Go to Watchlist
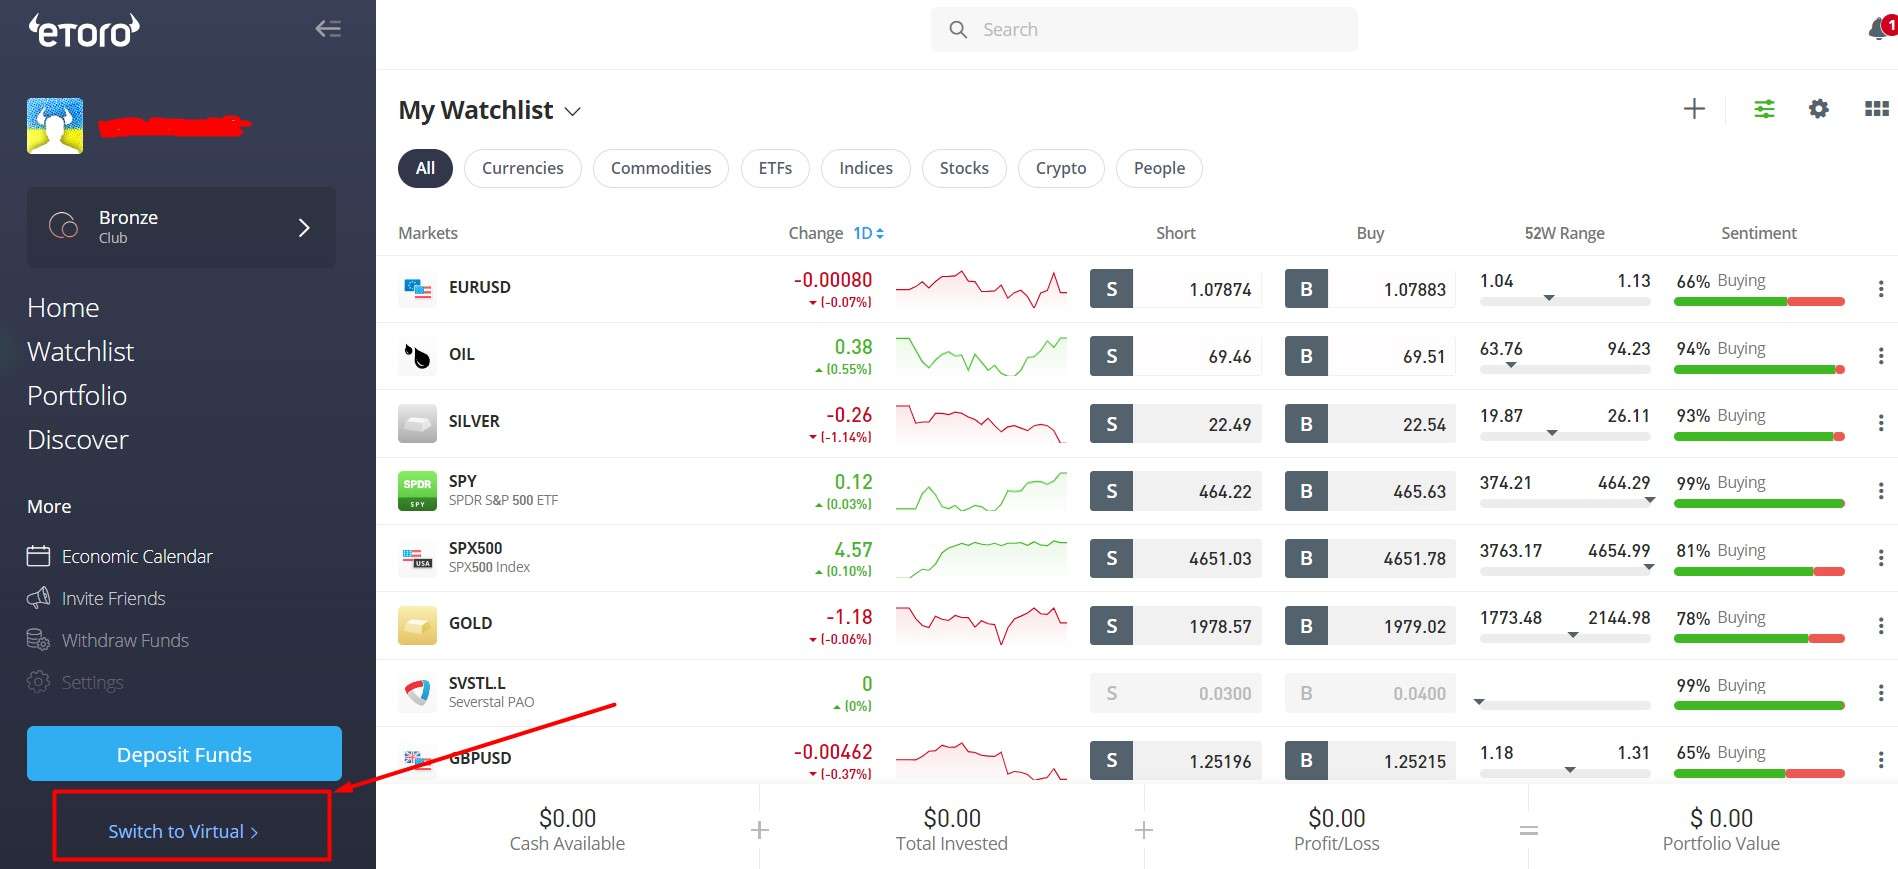This screenshot has height=869, width=1898. pos(80,352)
